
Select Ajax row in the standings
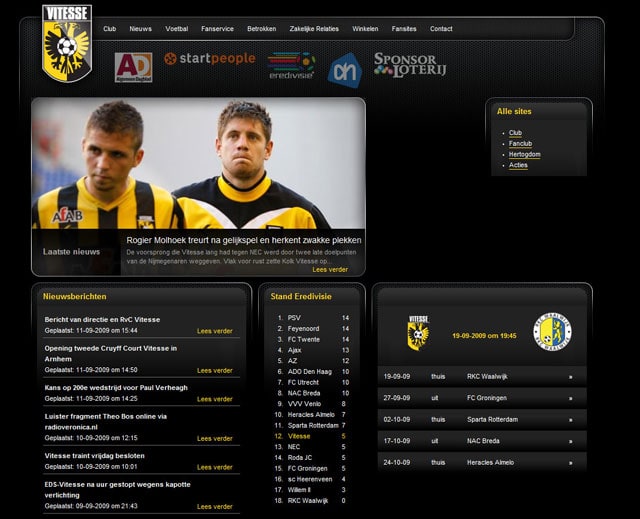[312, 350]
